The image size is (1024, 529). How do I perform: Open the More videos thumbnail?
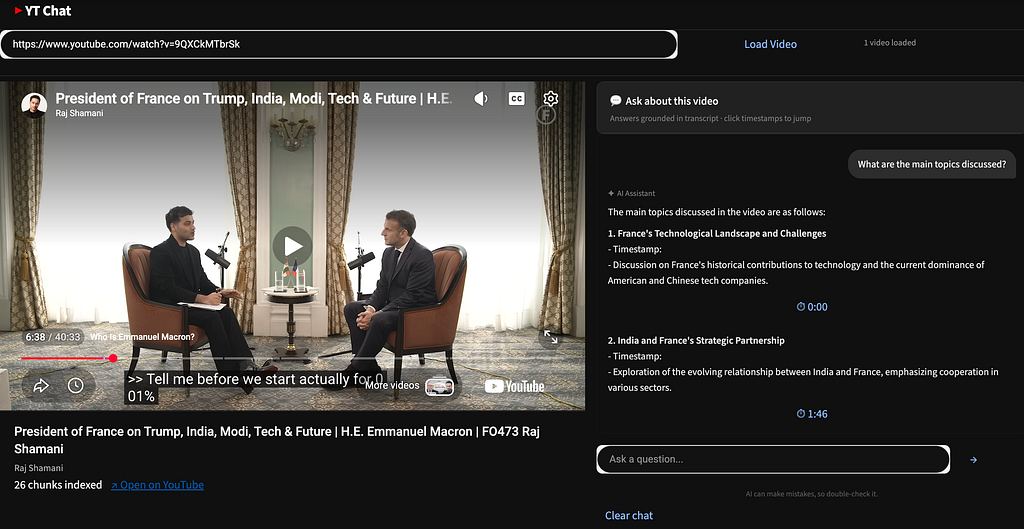click(x=440, y=387)
